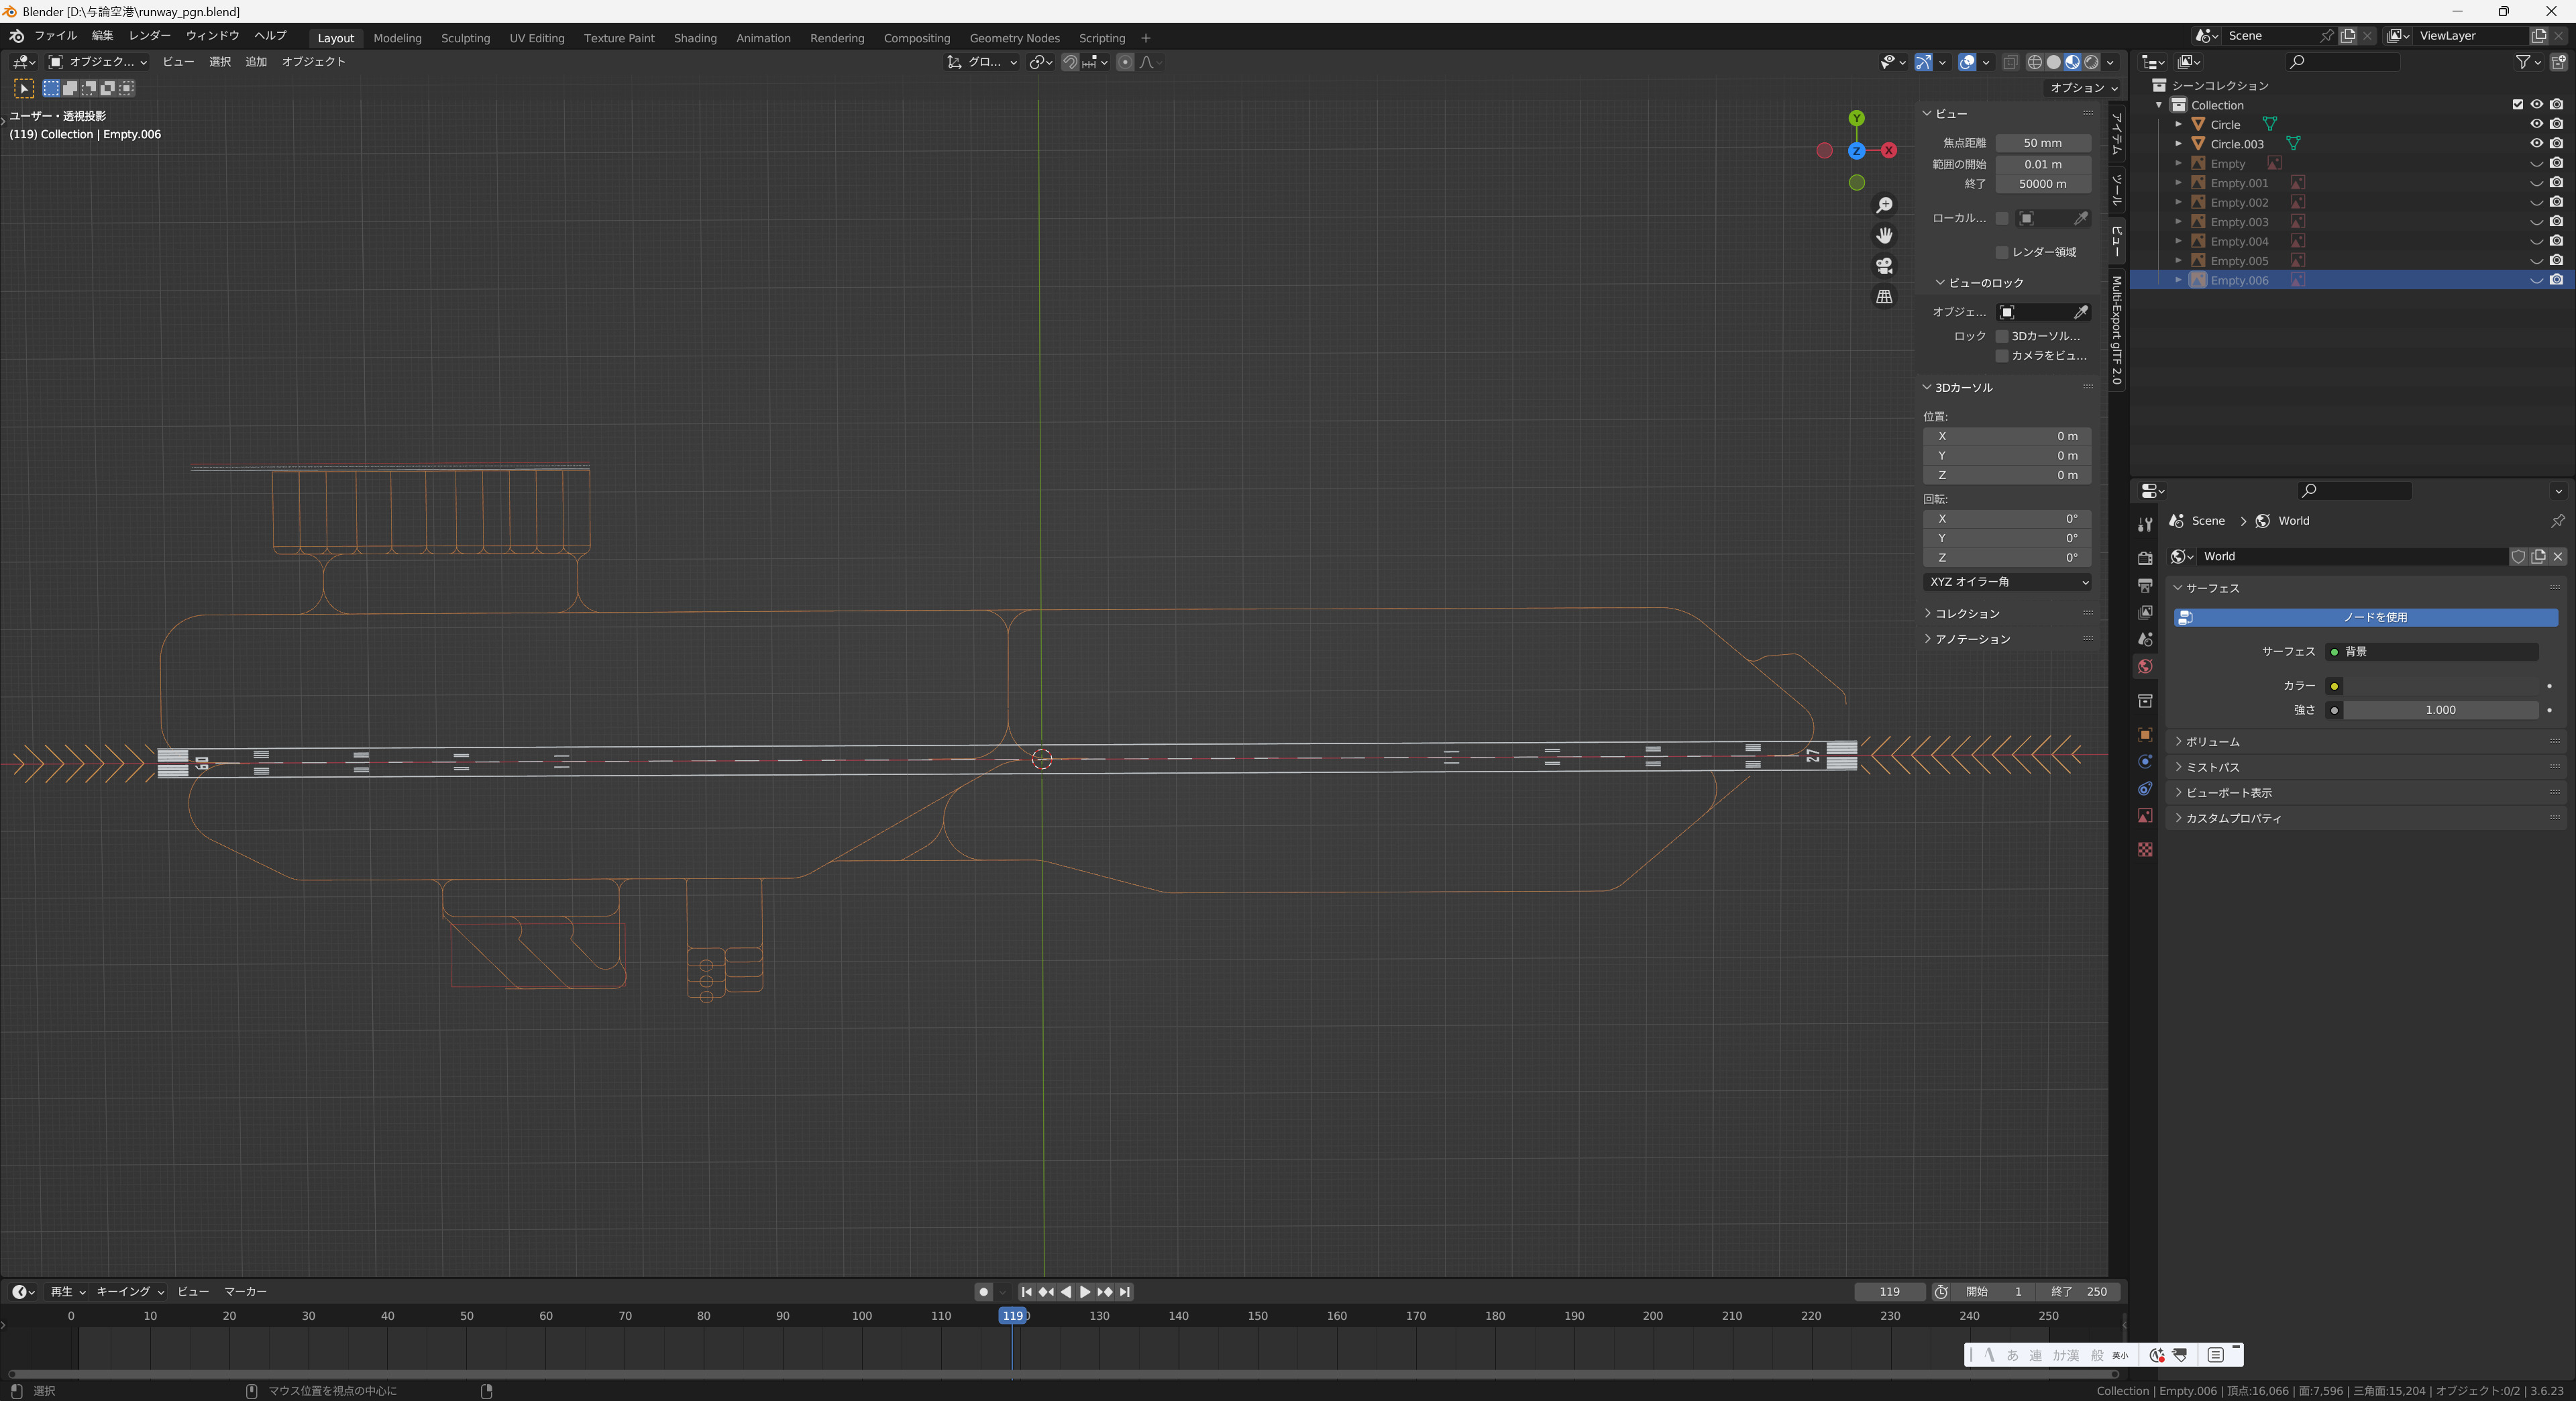Open the Output properties tab
This screenshot has width=2576, height=1401.
point(2144,585)
